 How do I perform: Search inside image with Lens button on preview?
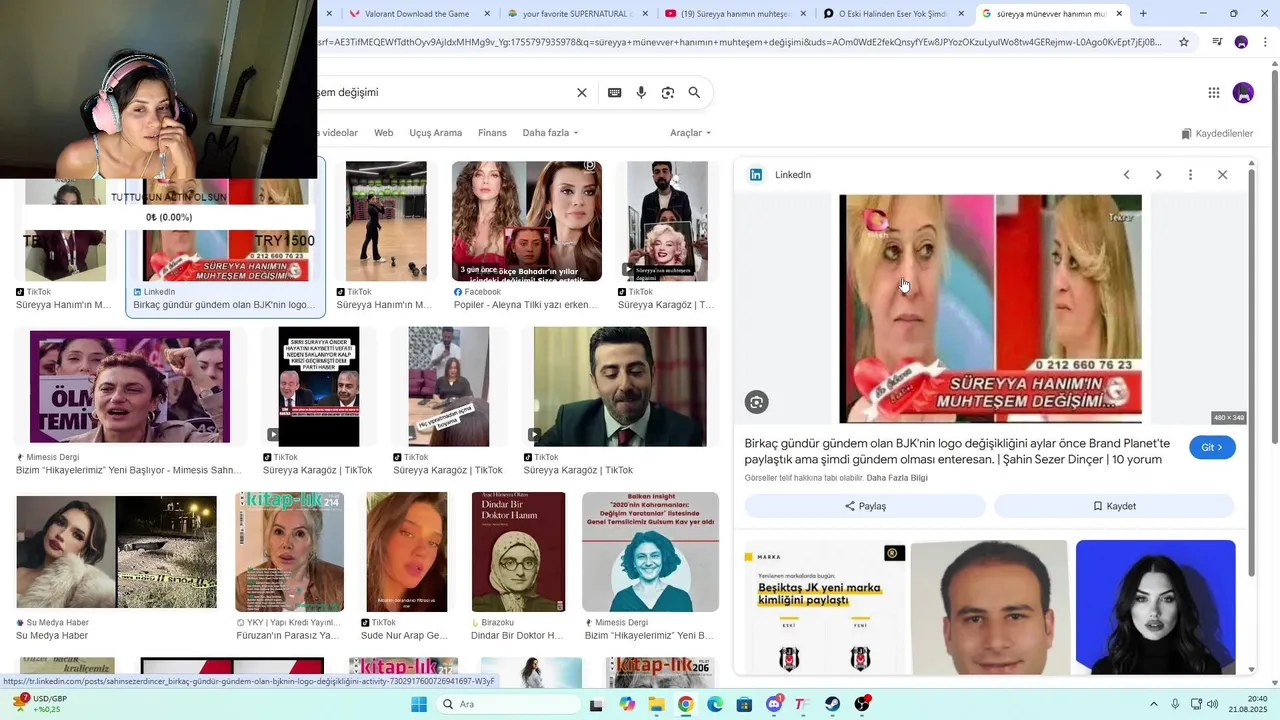pos(757,402)
